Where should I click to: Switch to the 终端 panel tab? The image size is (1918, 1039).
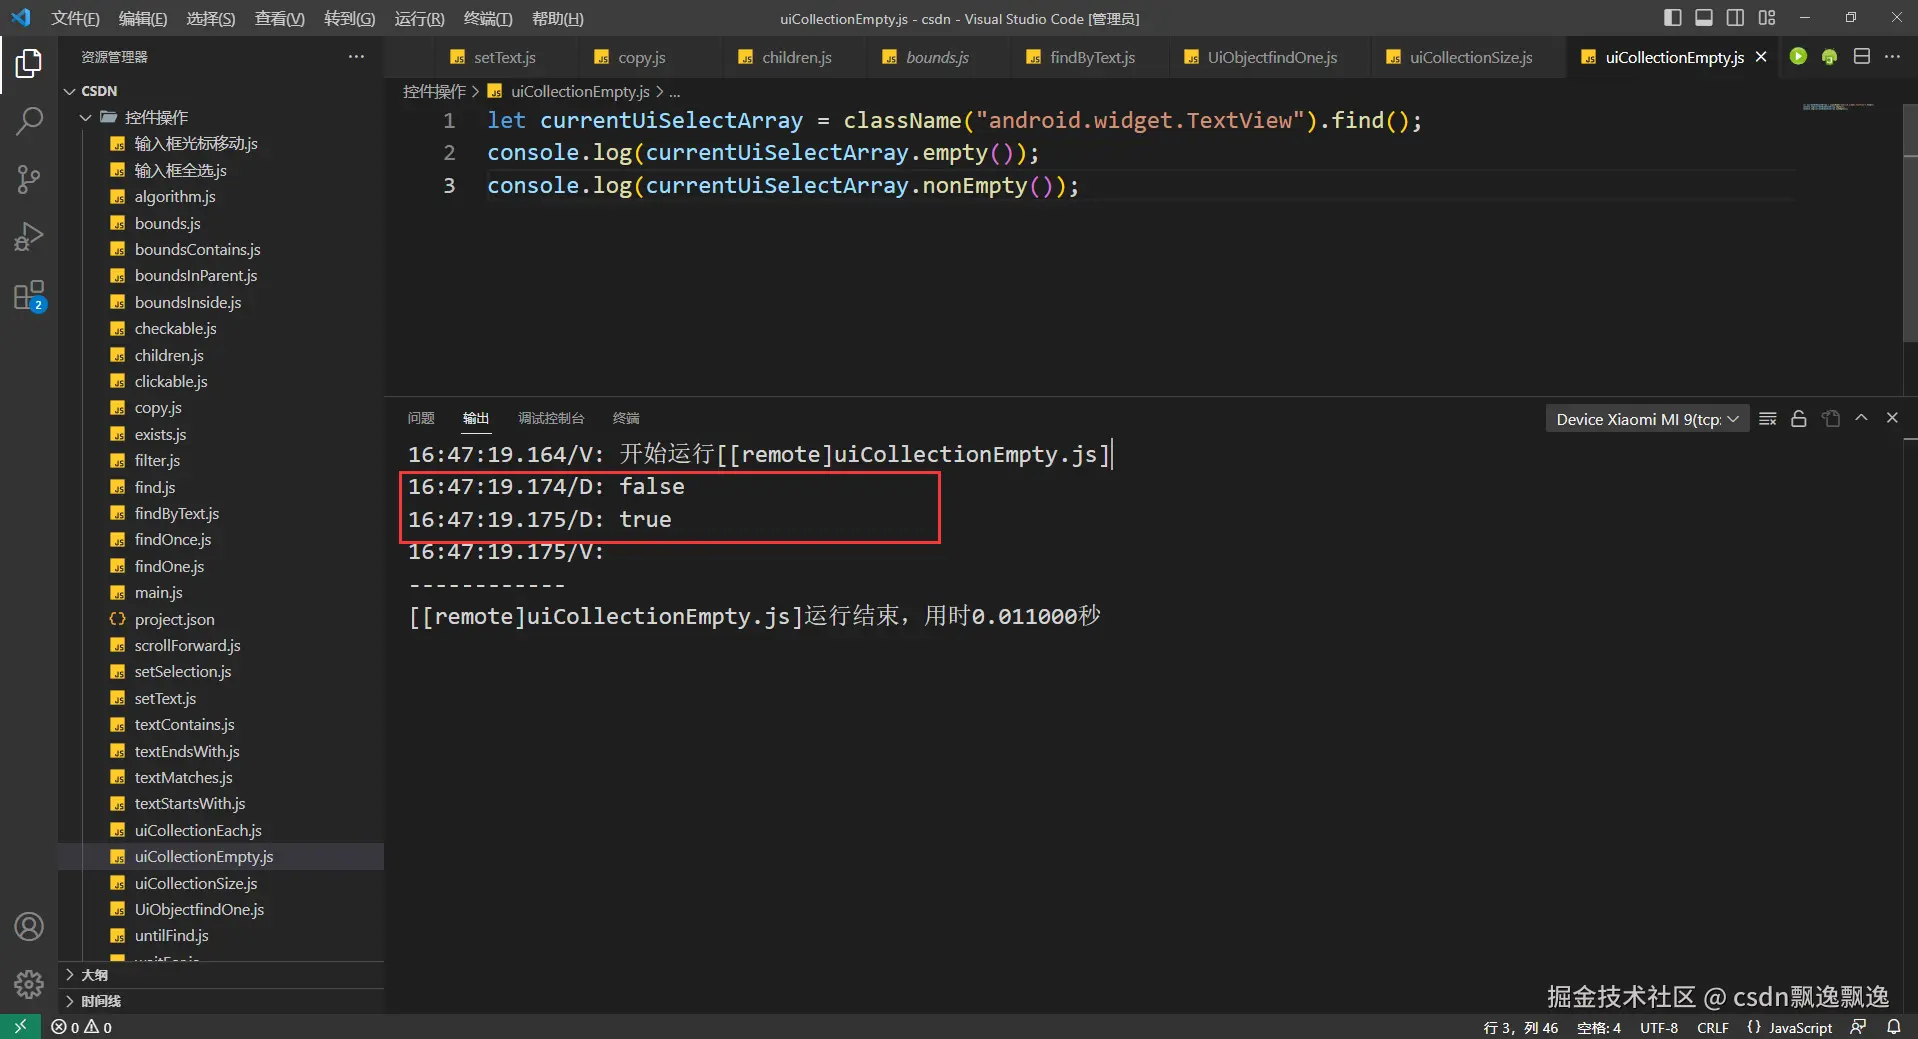tap(626, 418)
